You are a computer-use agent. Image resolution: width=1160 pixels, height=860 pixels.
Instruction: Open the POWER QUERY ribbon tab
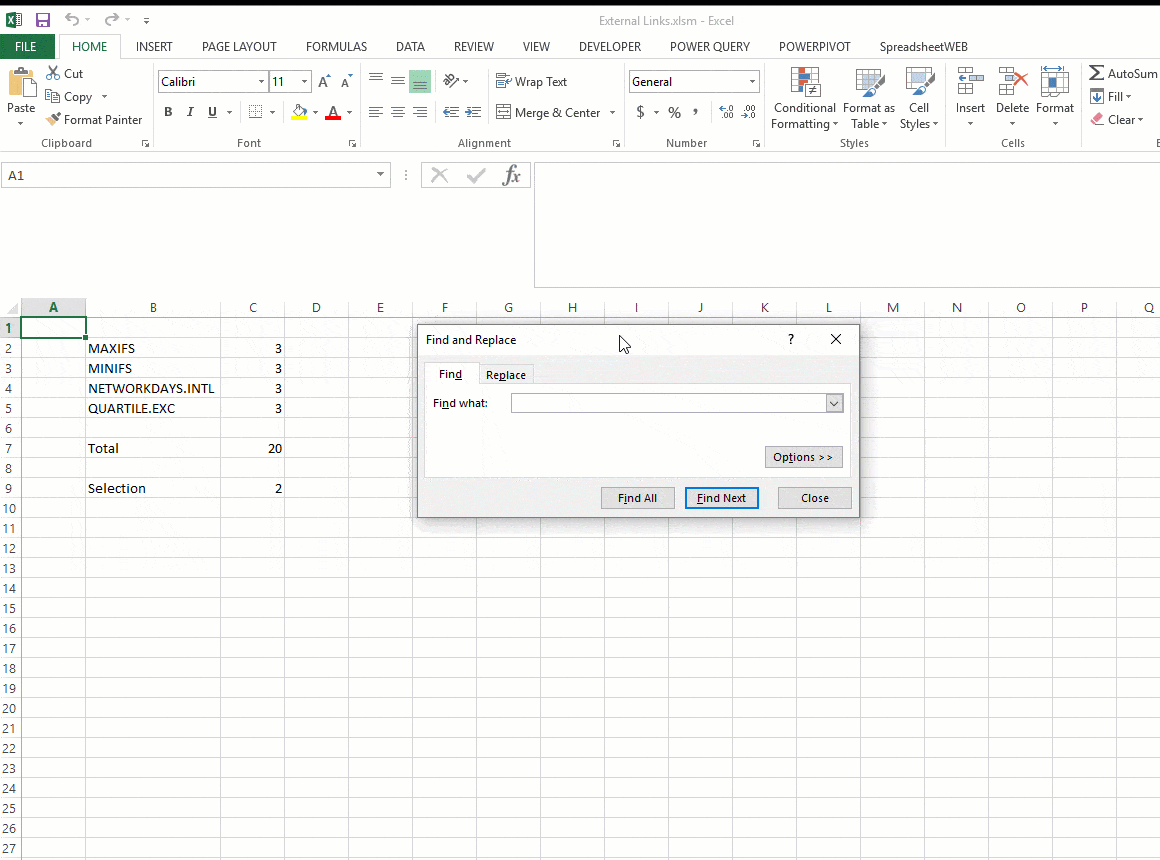pos(709,46)
